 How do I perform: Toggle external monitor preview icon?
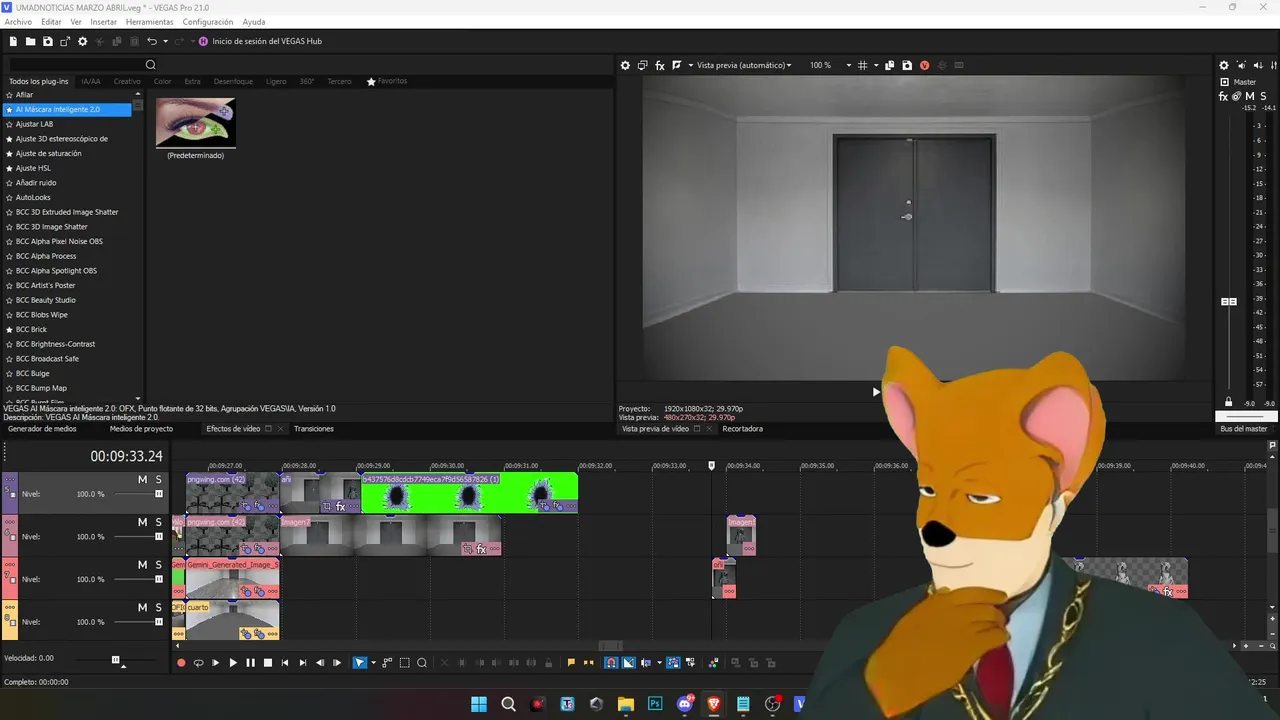(643, 65)
